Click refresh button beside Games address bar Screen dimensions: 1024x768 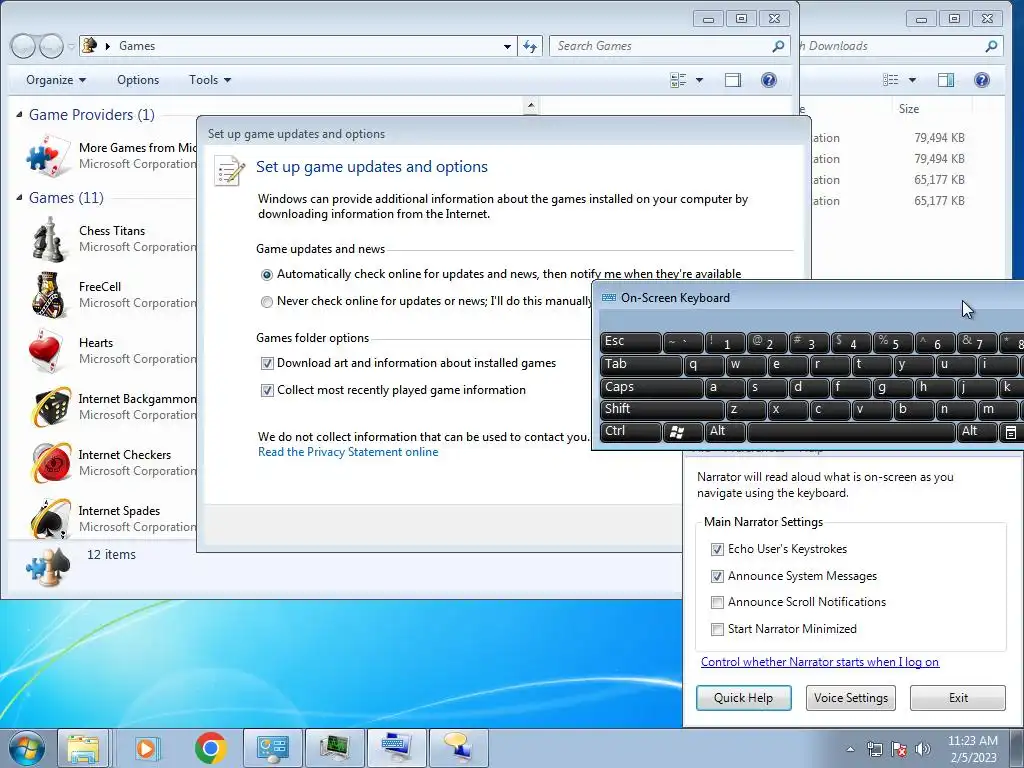click(x=530, y=46)
